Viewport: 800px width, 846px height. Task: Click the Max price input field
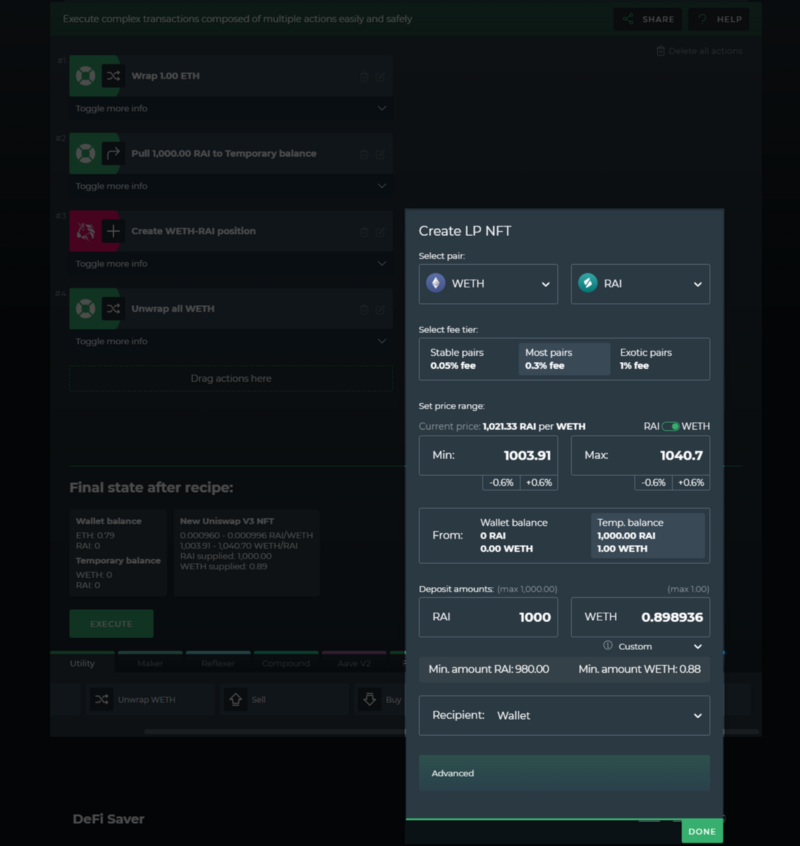click(x=640, y=455)
